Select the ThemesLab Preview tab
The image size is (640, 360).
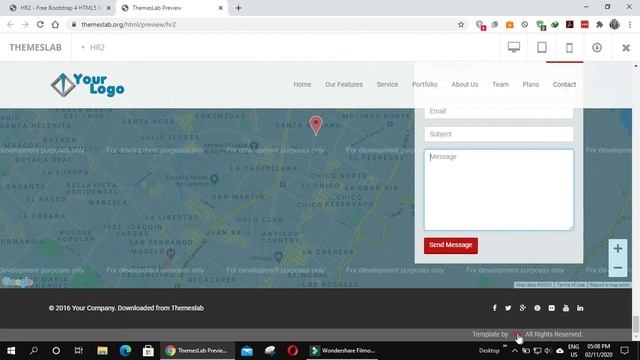click(x=172, y=8)
